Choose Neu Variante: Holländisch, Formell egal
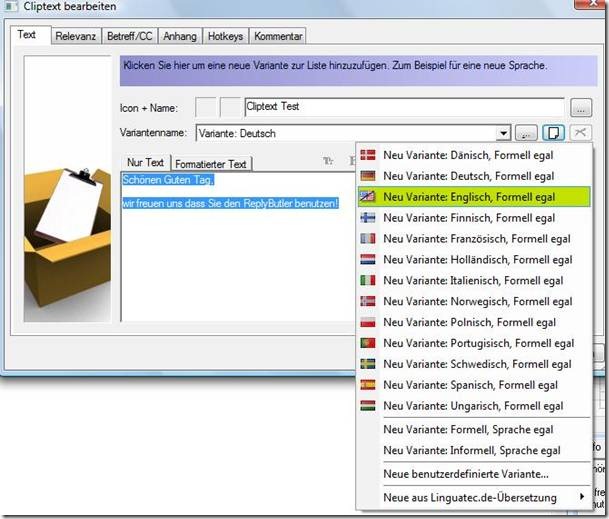 coord(474,260)
